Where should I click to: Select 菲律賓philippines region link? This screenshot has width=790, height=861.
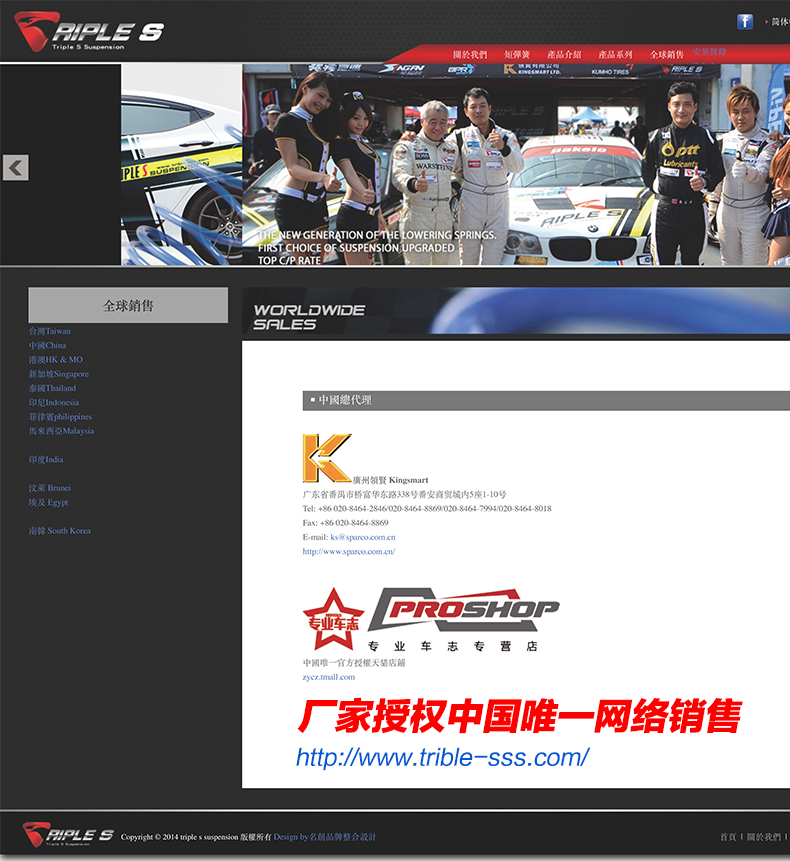(60, 417)
